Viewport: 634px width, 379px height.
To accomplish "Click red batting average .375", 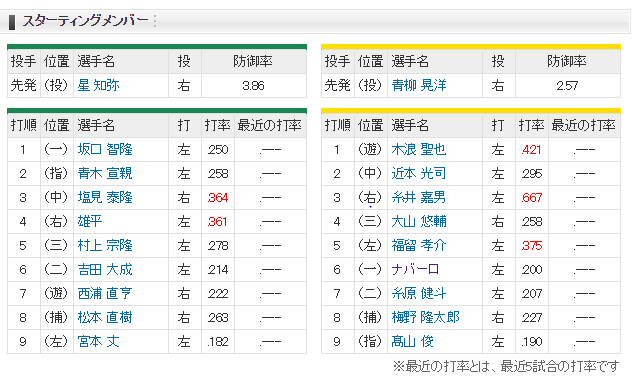I will coord(532,246).
